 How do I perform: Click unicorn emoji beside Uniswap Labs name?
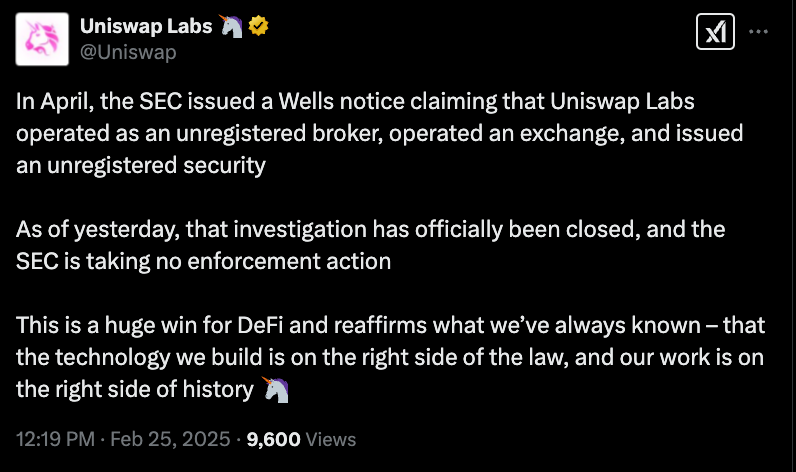[x=231, y=27]
